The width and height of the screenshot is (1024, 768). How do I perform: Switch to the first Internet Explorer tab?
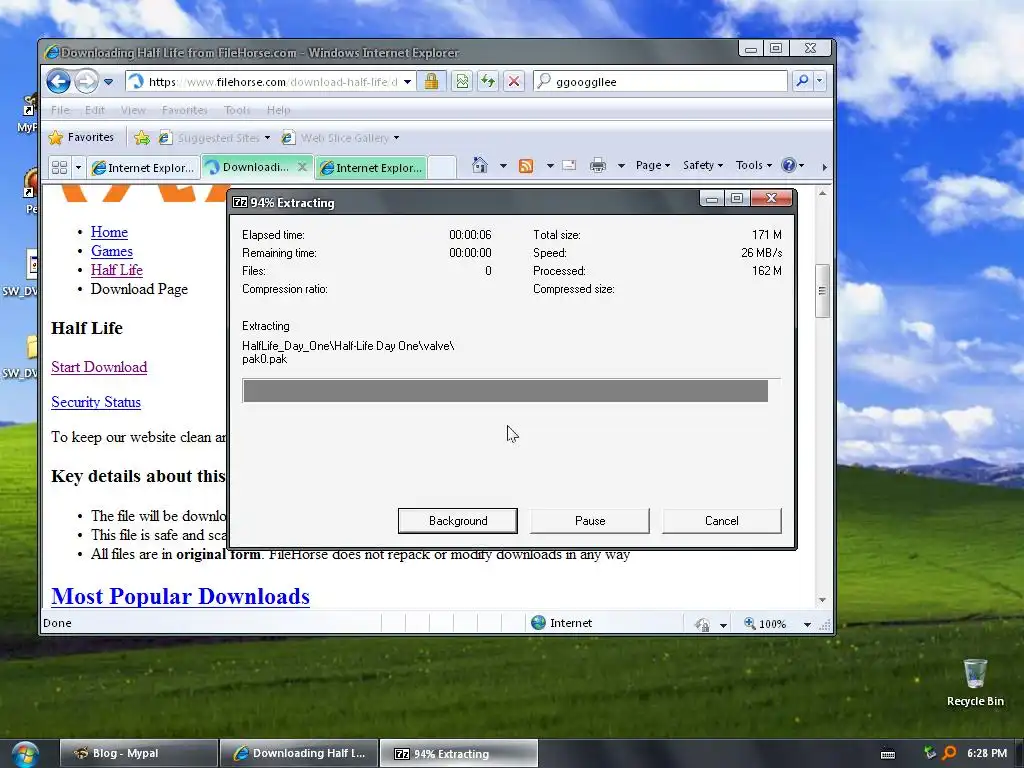point(144,167)
